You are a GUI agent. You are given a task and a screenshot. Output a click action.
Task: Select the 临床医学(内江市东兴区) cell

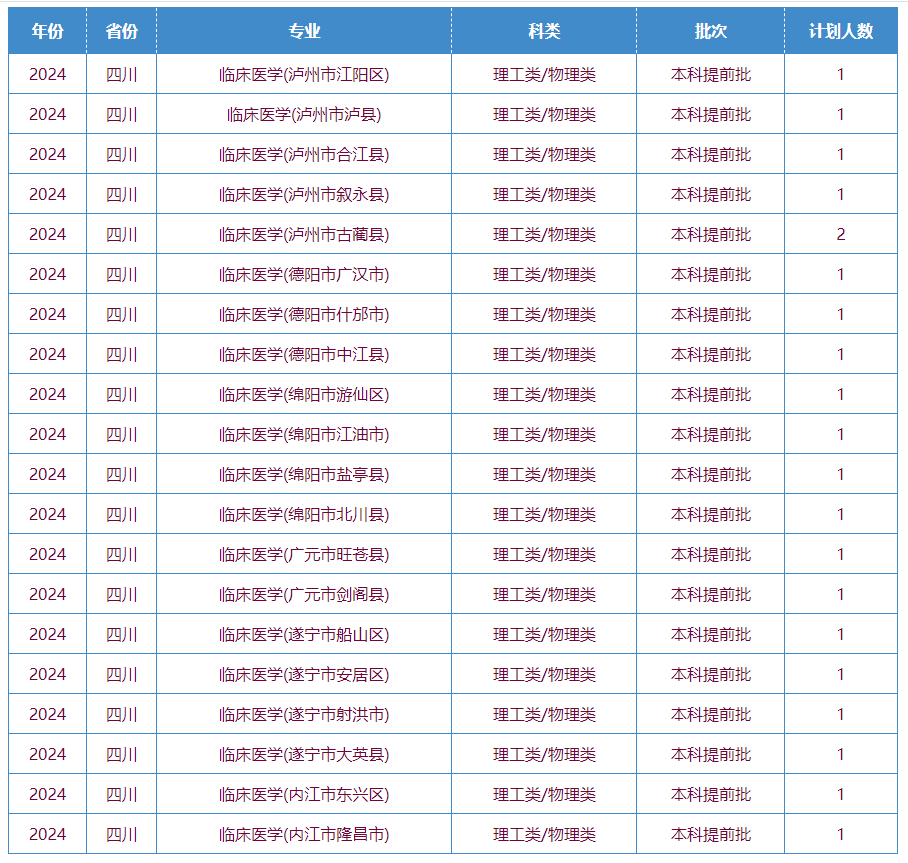304,794
